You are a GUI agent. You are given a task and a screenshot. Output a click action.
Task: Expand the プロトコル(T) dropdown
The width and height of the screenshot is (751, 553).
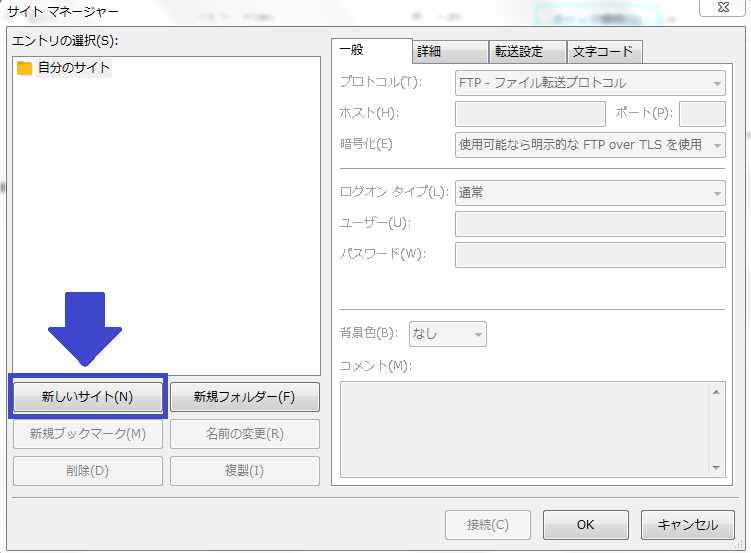click(590, 83)
